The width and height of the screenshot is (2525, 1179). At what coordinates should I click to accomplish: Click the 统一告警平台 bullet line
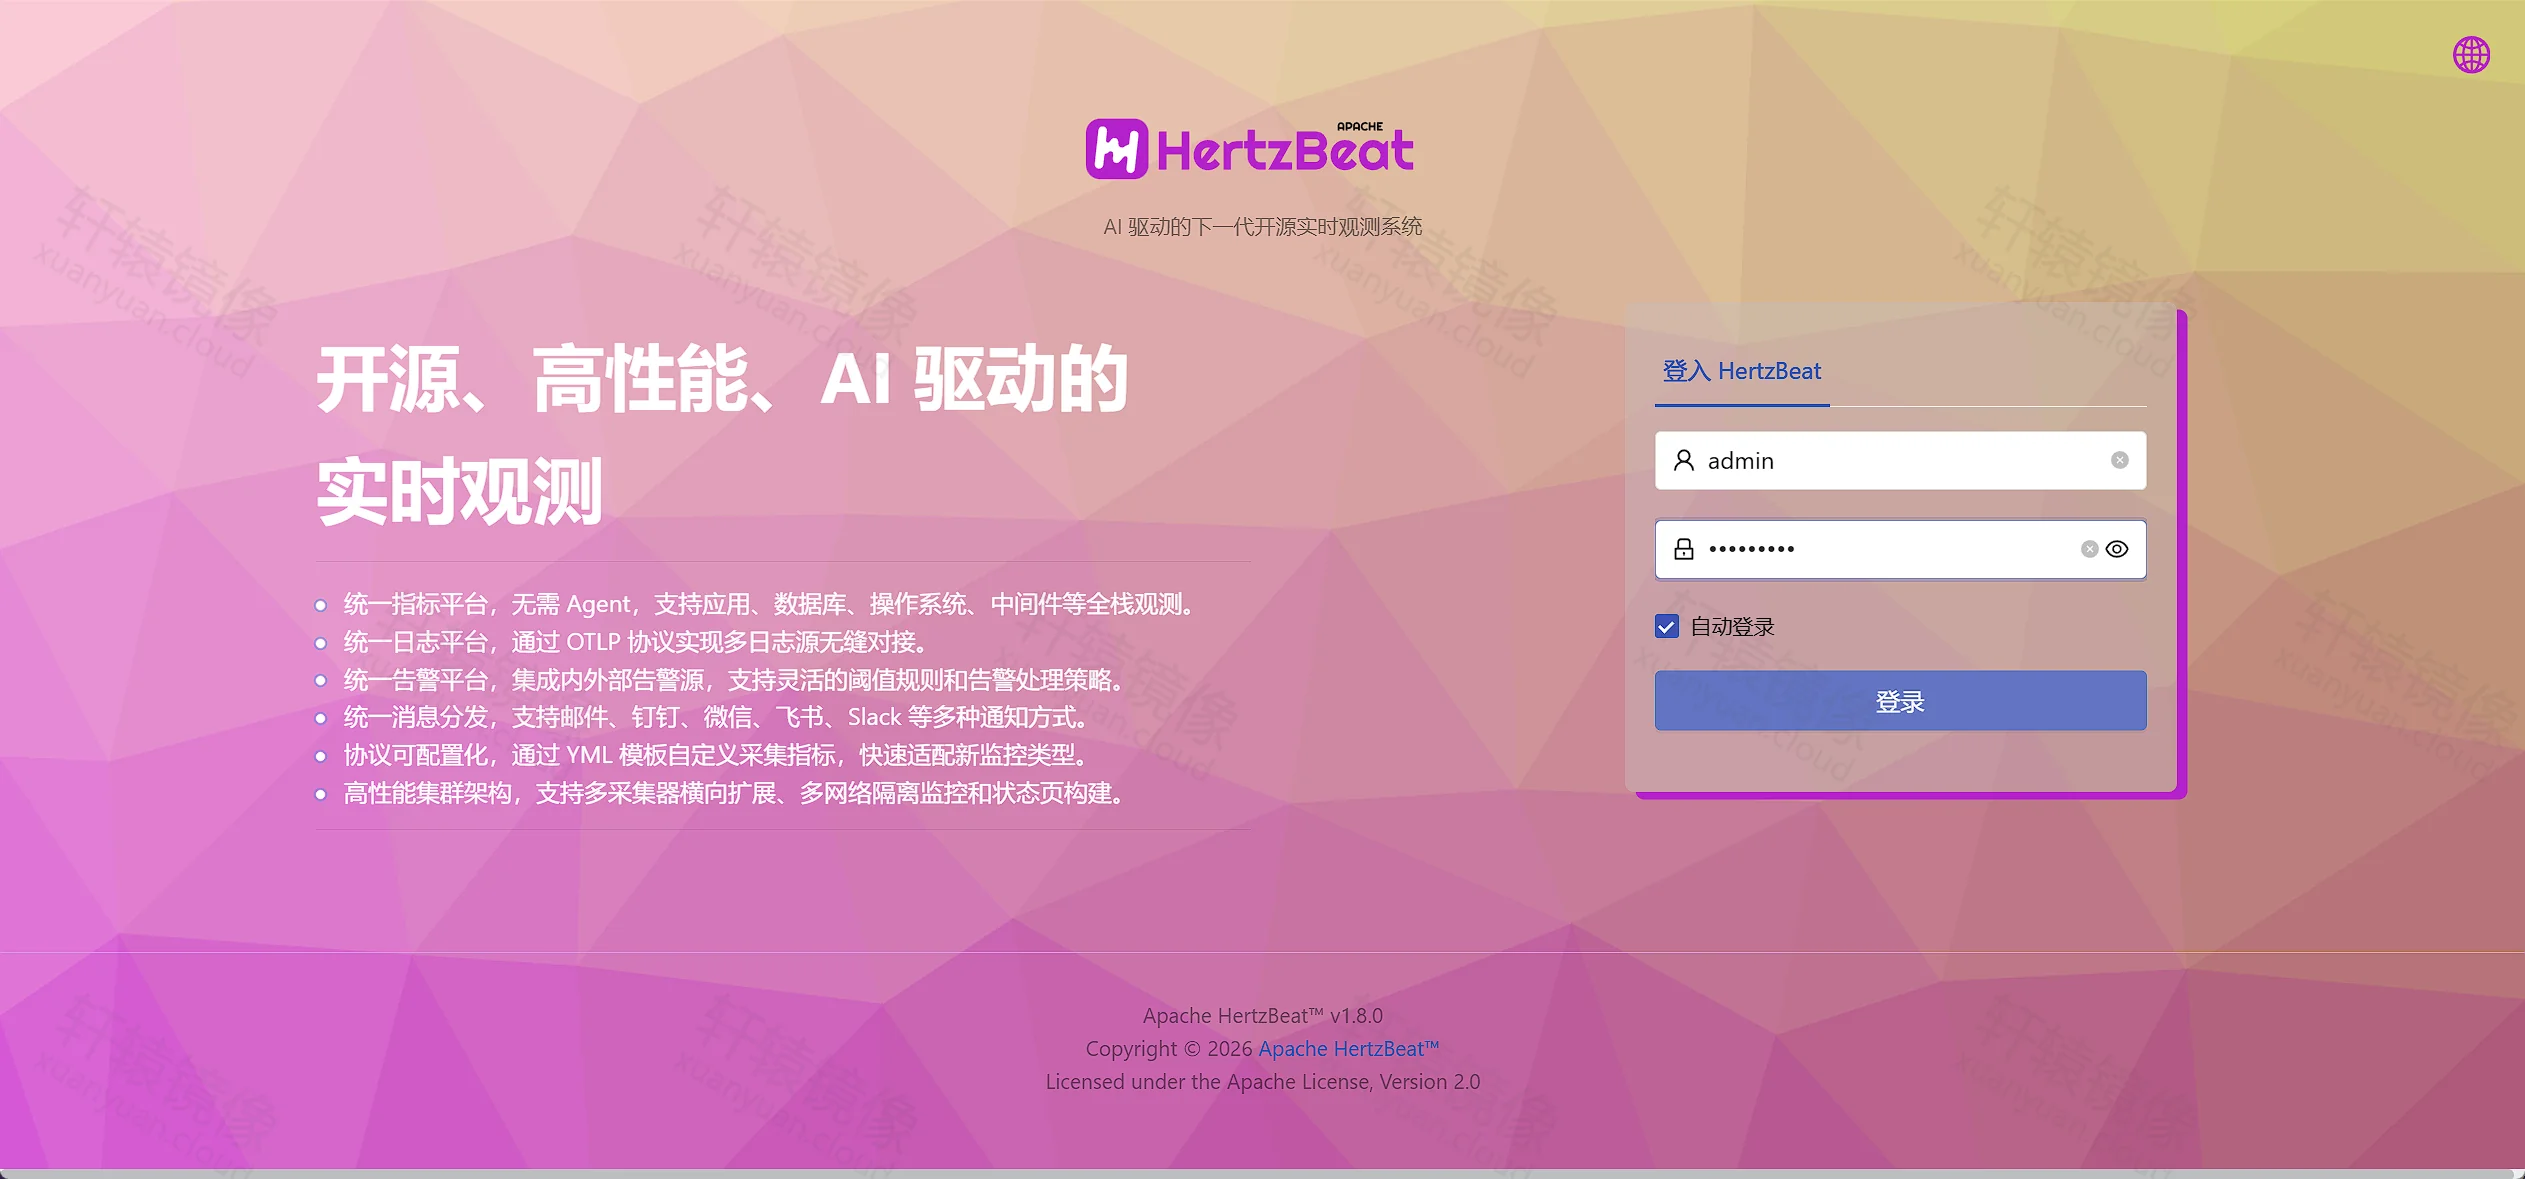click(735, 680)
